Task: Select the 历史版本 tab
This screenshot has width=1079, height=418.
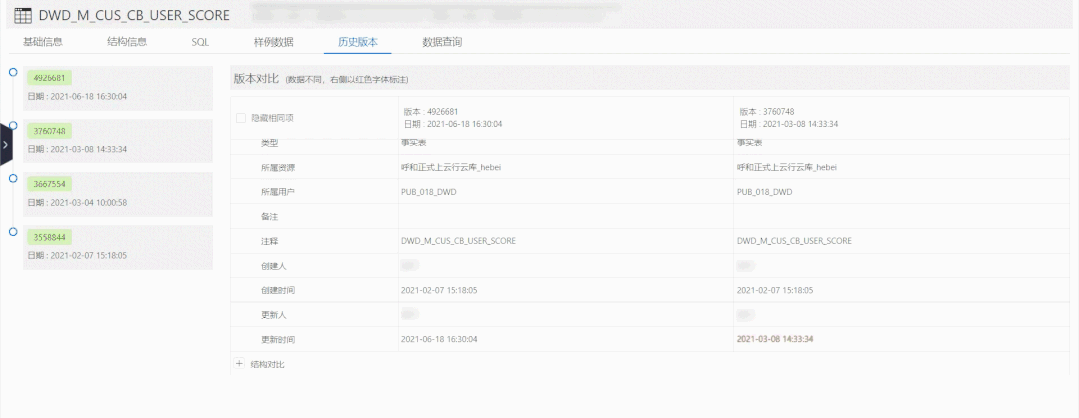Action: 358,42
